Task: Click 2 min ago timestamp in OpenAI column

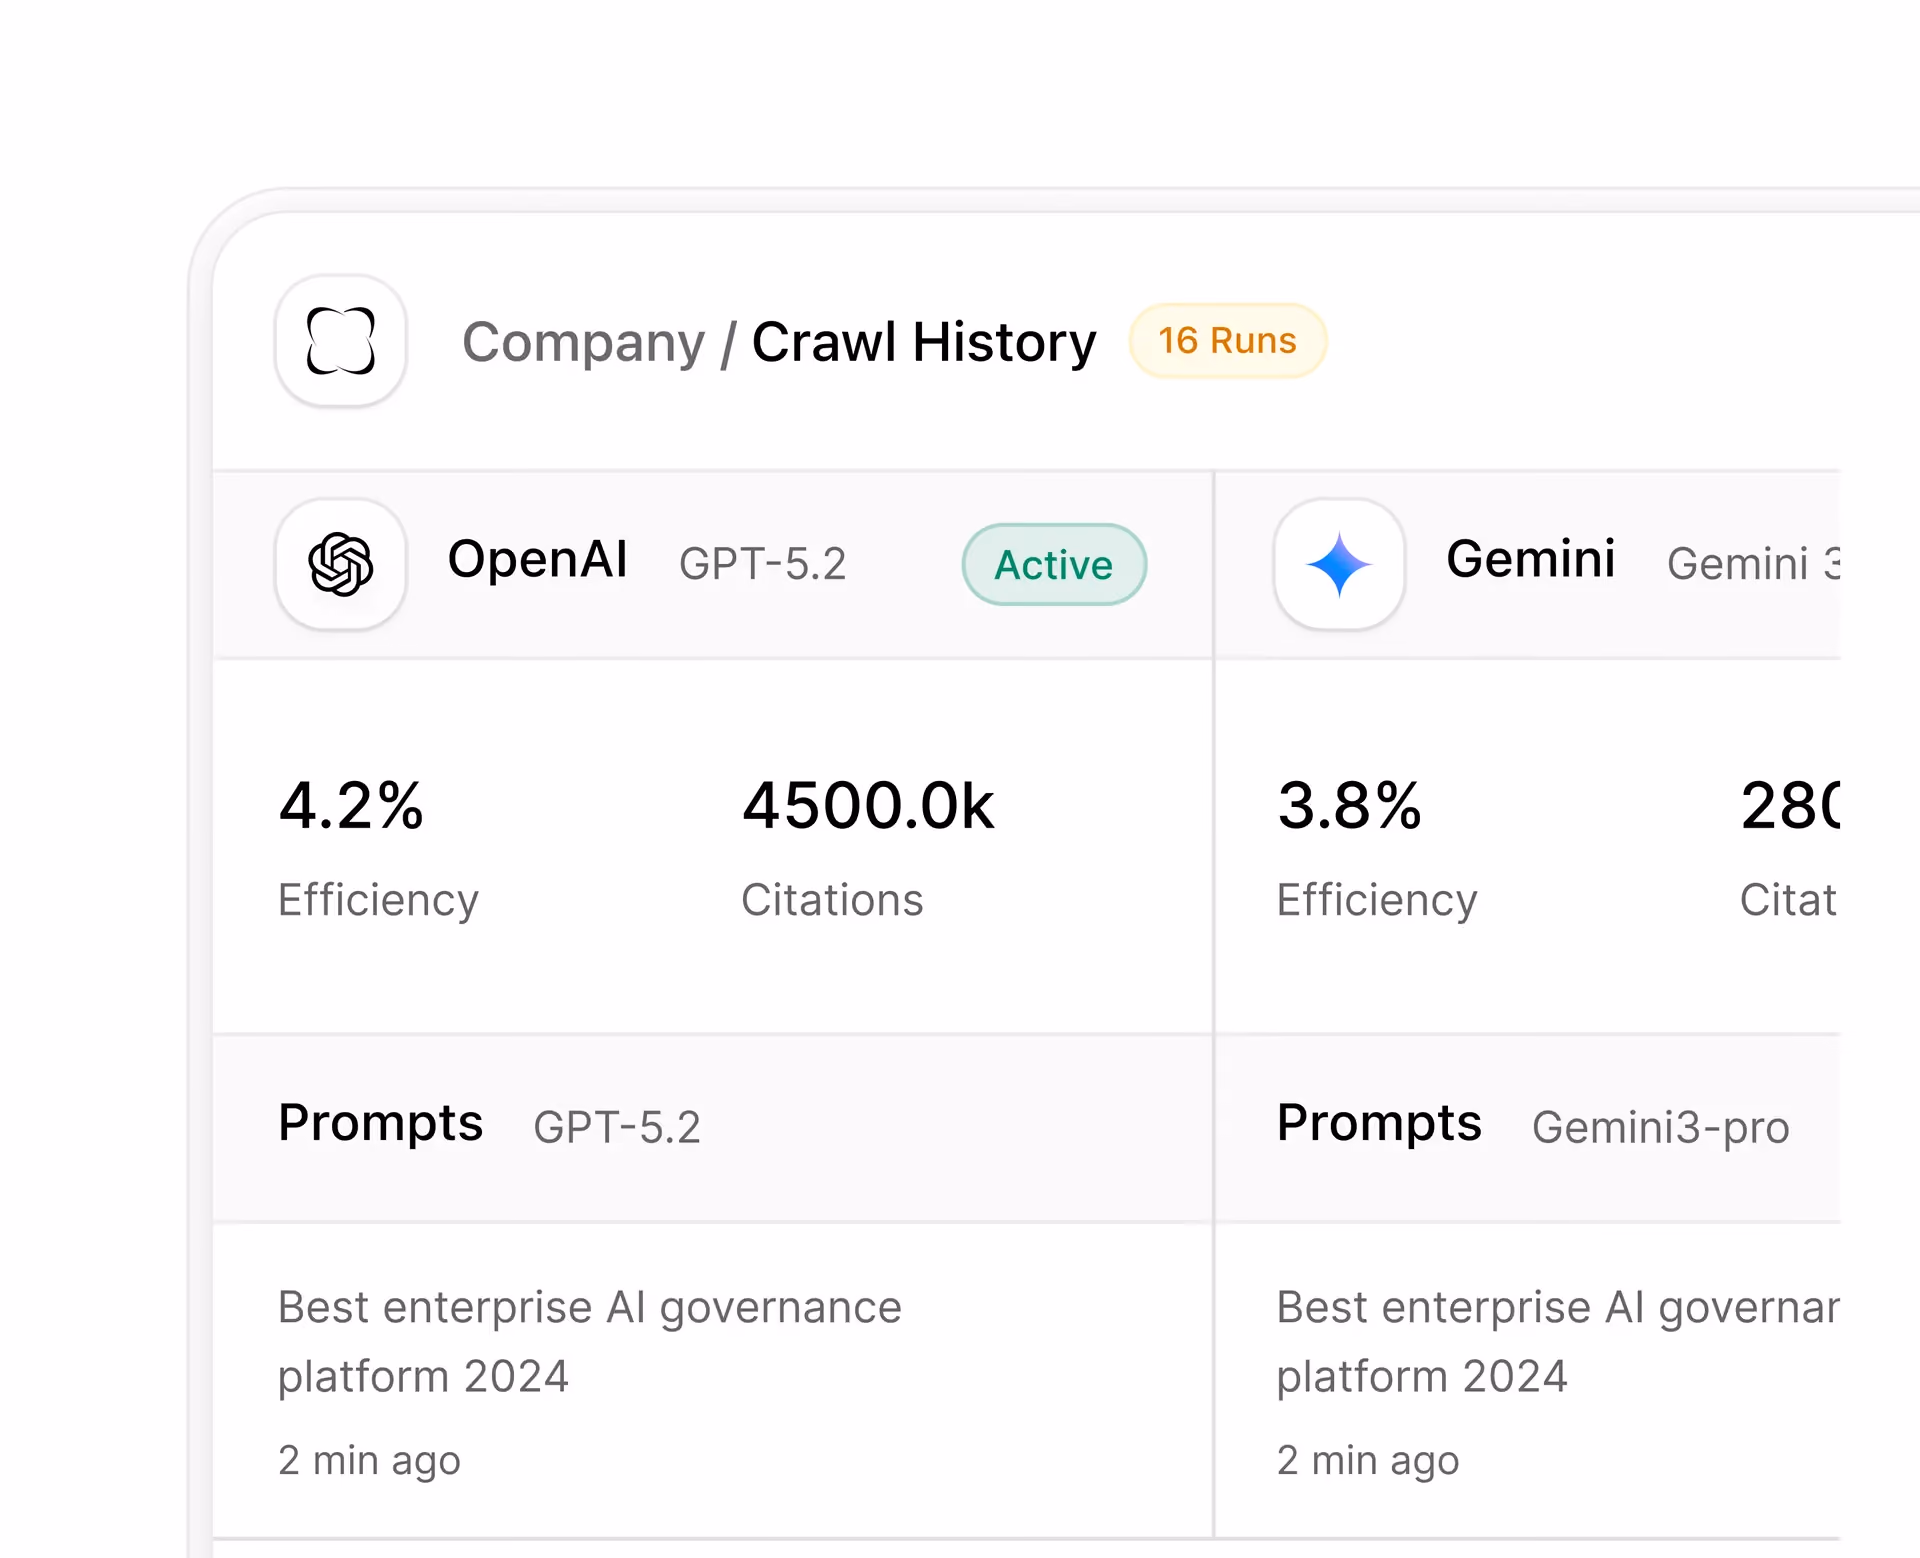Action: pyautogui.click(x=369, y=1461)
